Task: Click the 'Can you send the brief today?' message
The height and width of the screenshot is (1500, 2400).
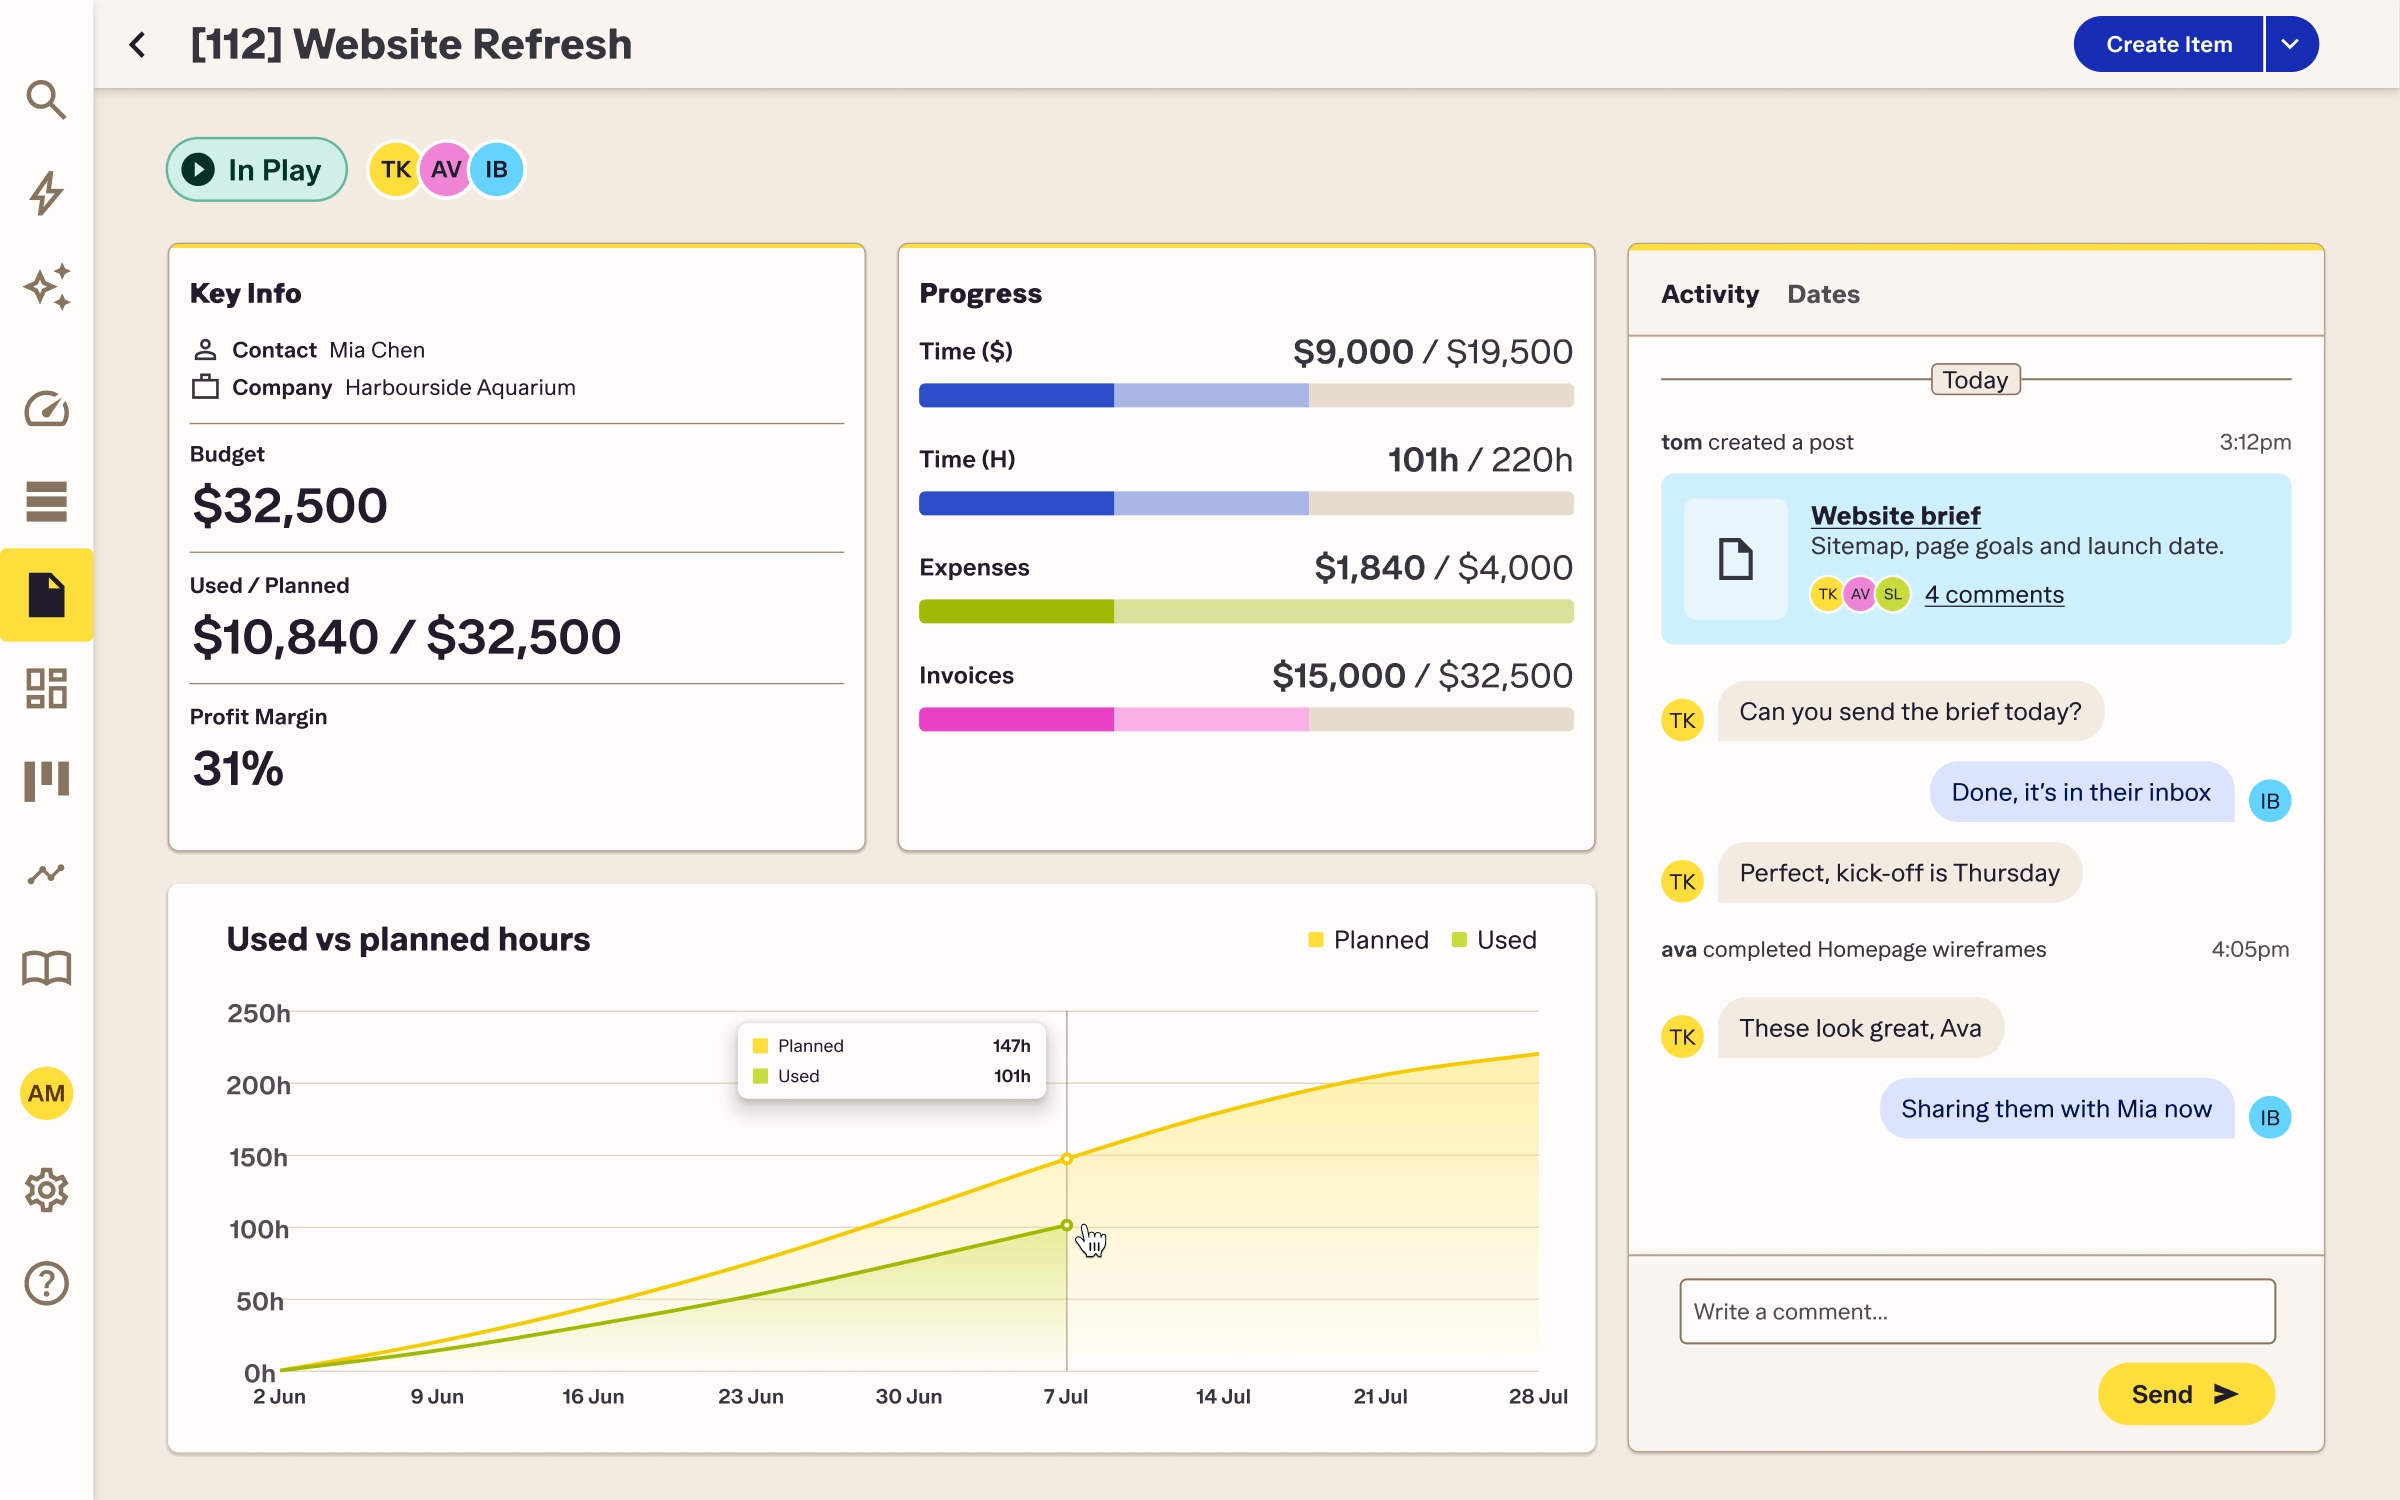Action: point(1910,711)
